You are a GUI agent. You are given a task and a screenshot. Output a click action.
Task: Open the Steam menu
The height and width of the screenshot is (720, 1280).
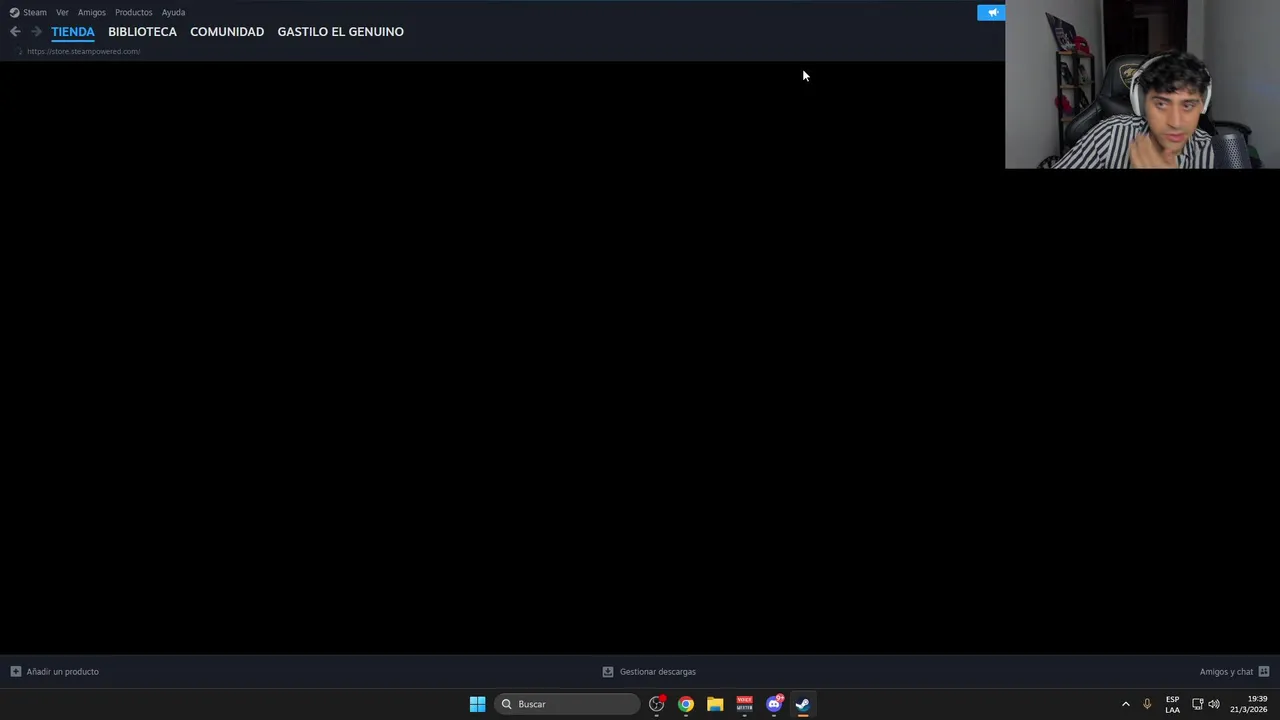tap(35, 12)
